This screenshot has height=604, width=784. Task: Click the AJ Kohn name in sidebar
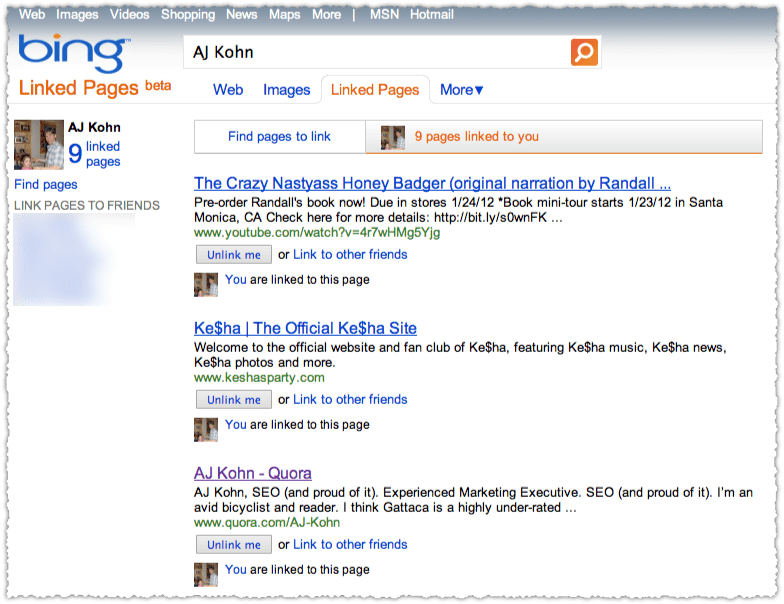click(94, 128)
